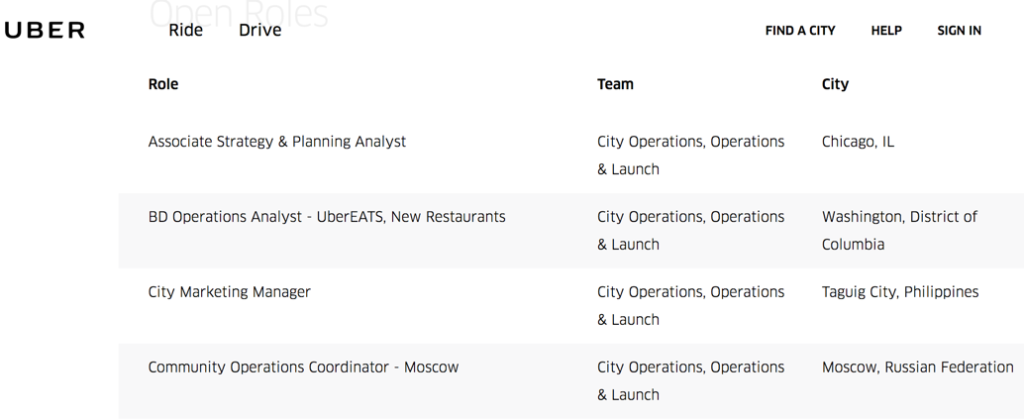The height and width of the screenshot is (420, 1024).
Task: Select the Taguig City, Philippines cell
Action: click(900, 292)
